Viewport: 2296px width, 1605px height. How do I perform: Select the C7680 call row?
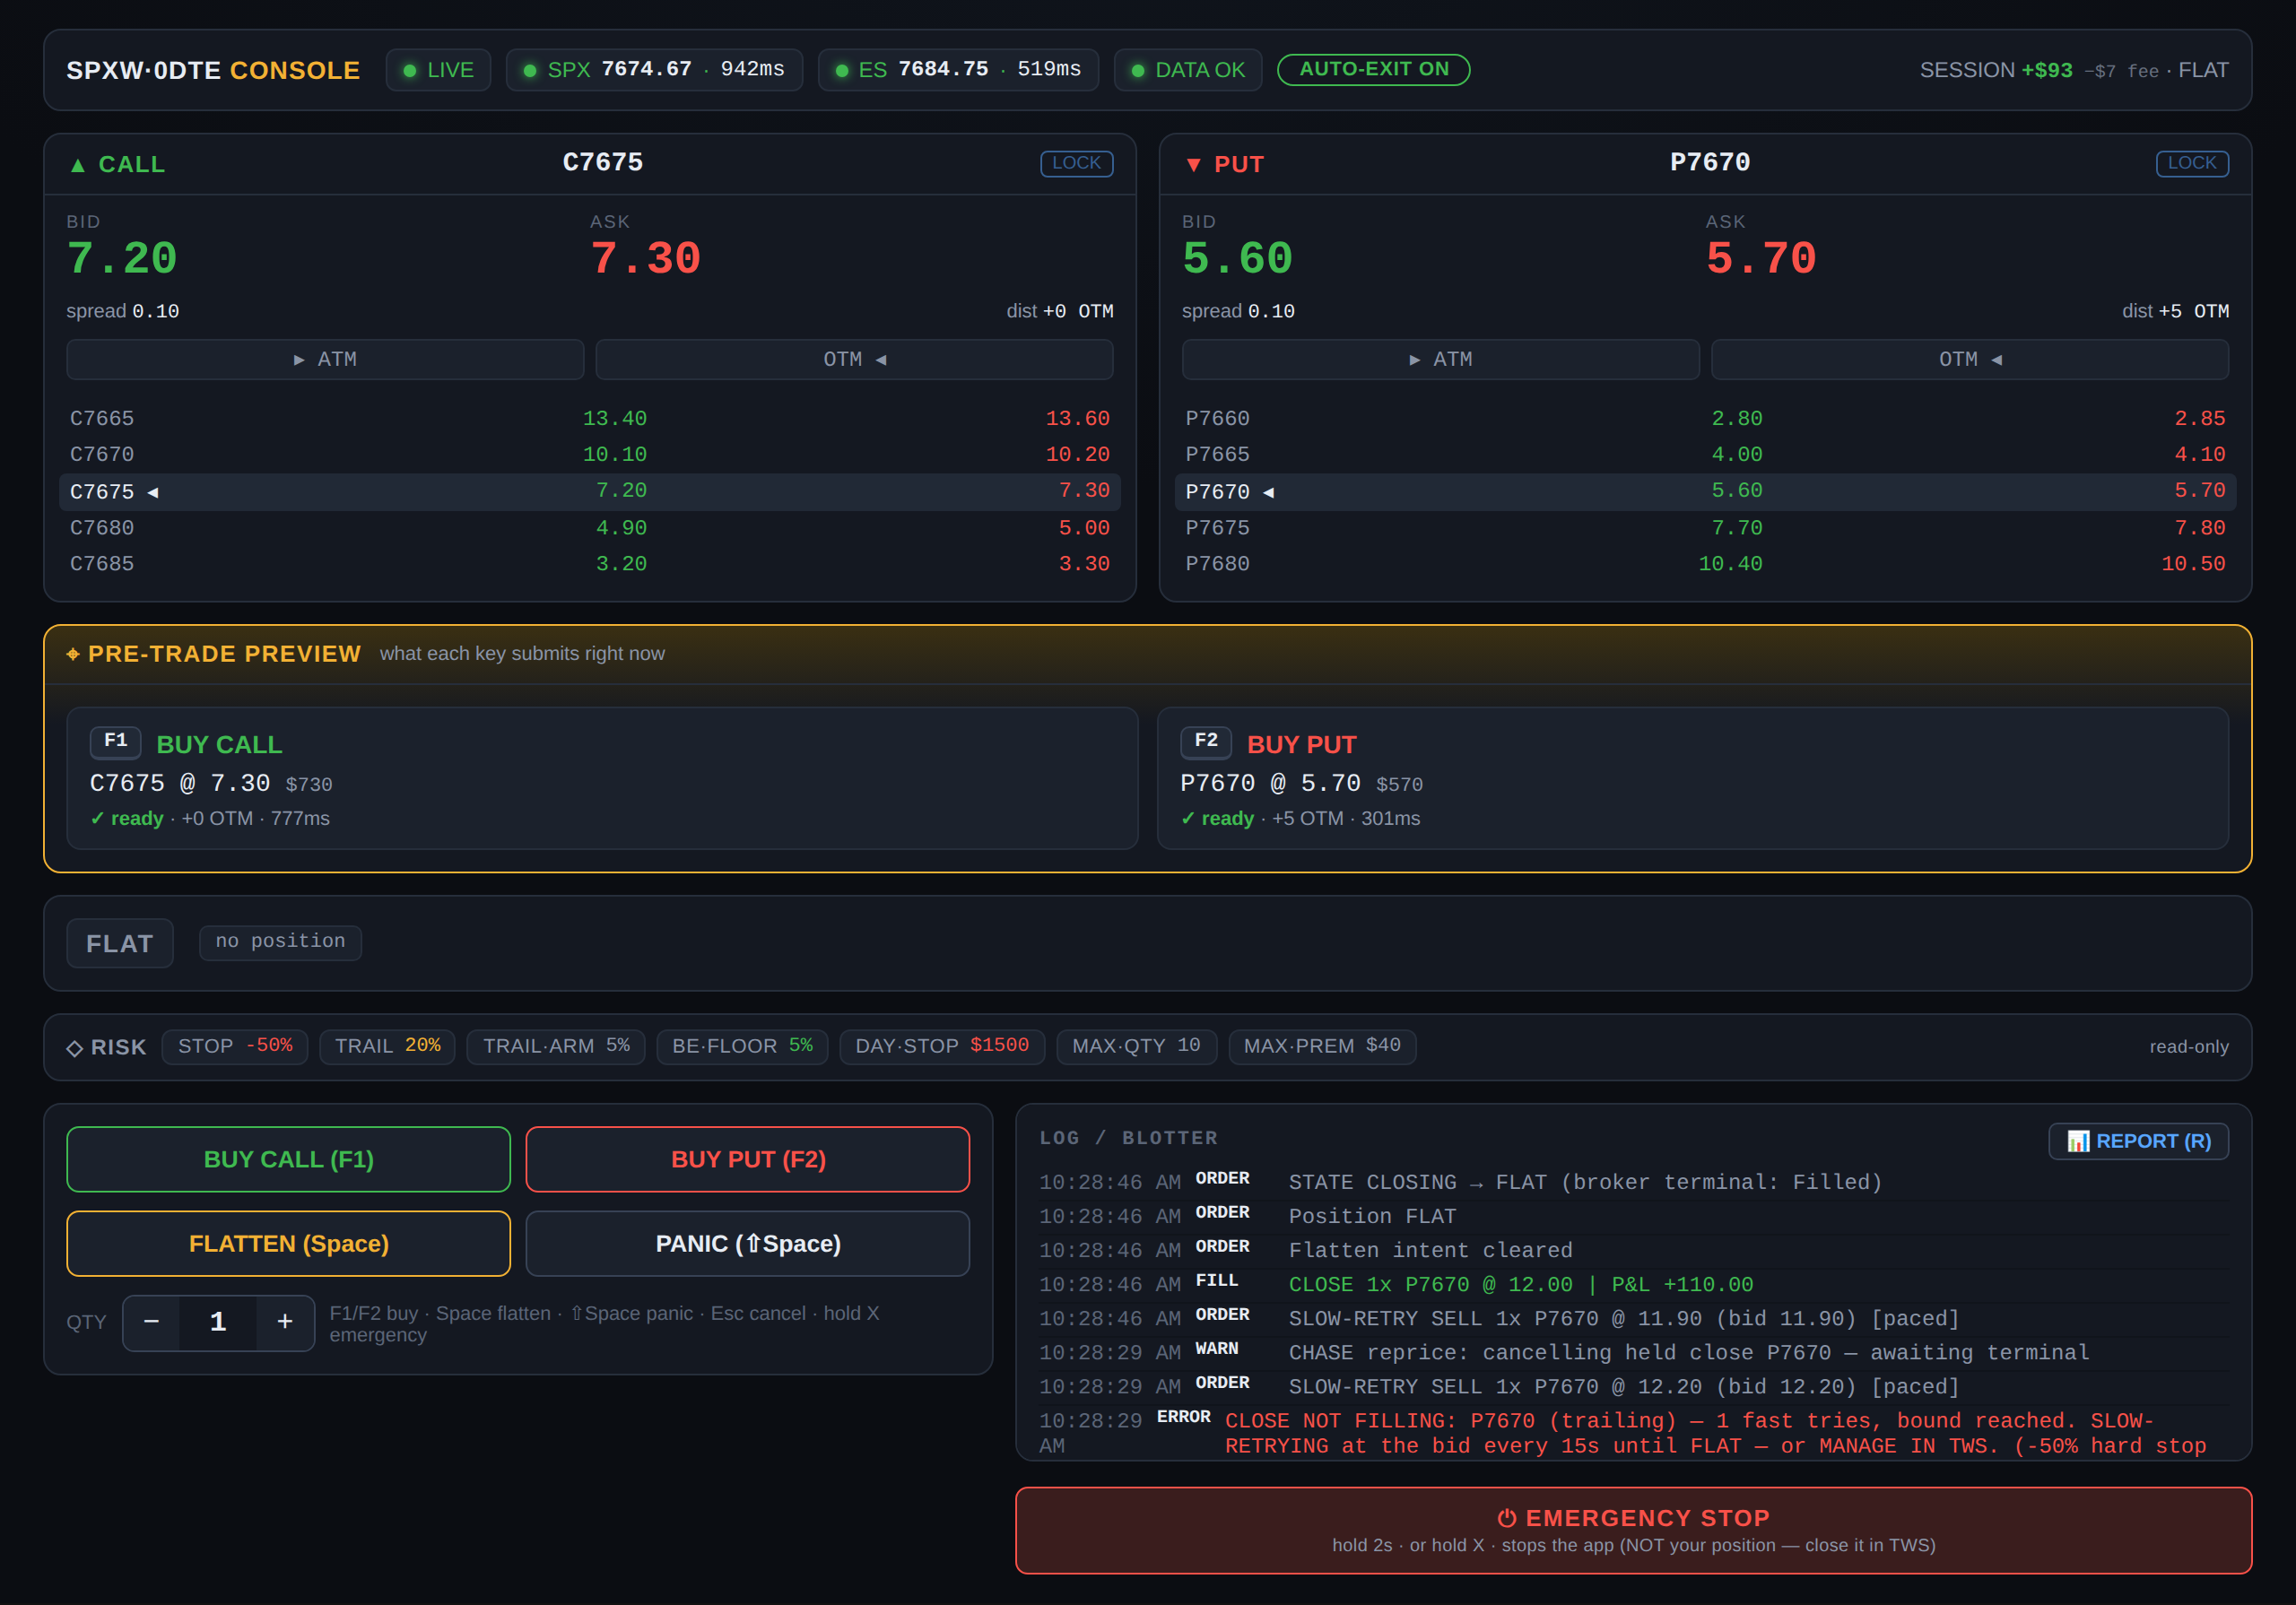(590, 528)
